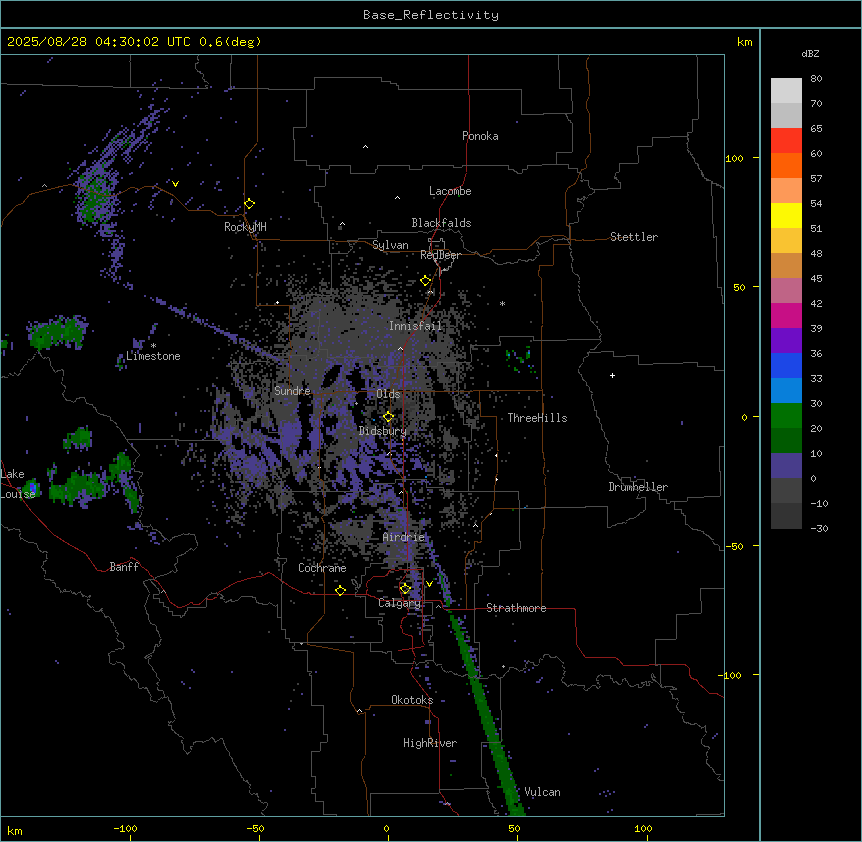Click the Olds town label

(x=388, y=394)
